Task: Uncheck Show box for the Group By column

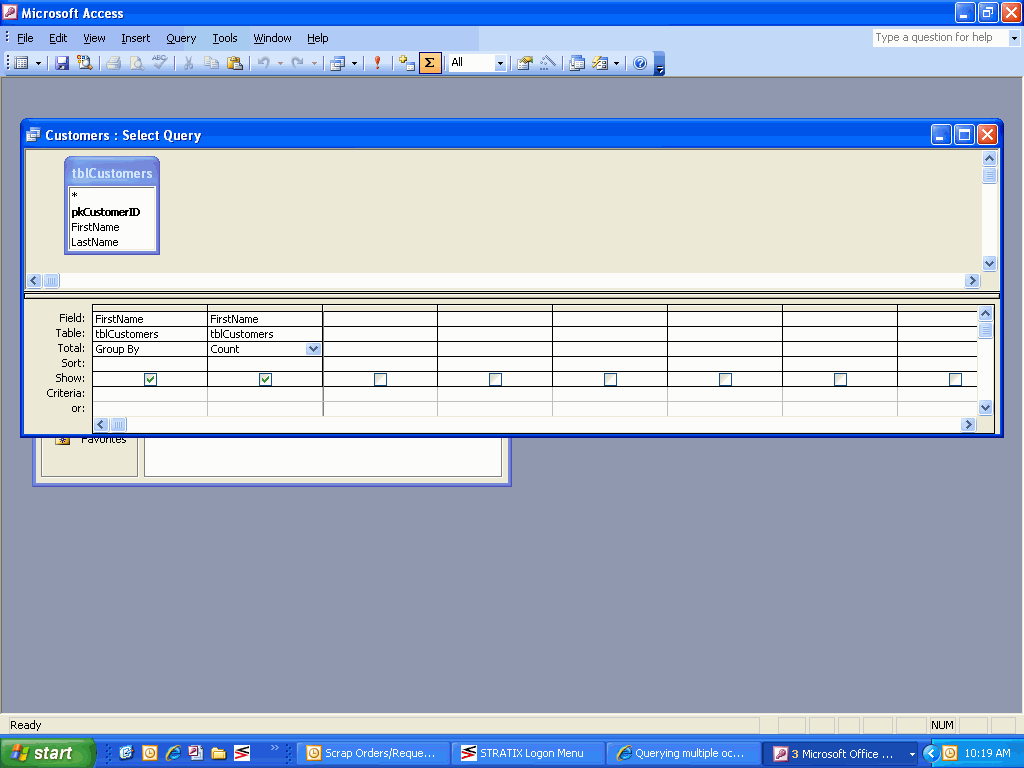Action: (x=150, y=379)
